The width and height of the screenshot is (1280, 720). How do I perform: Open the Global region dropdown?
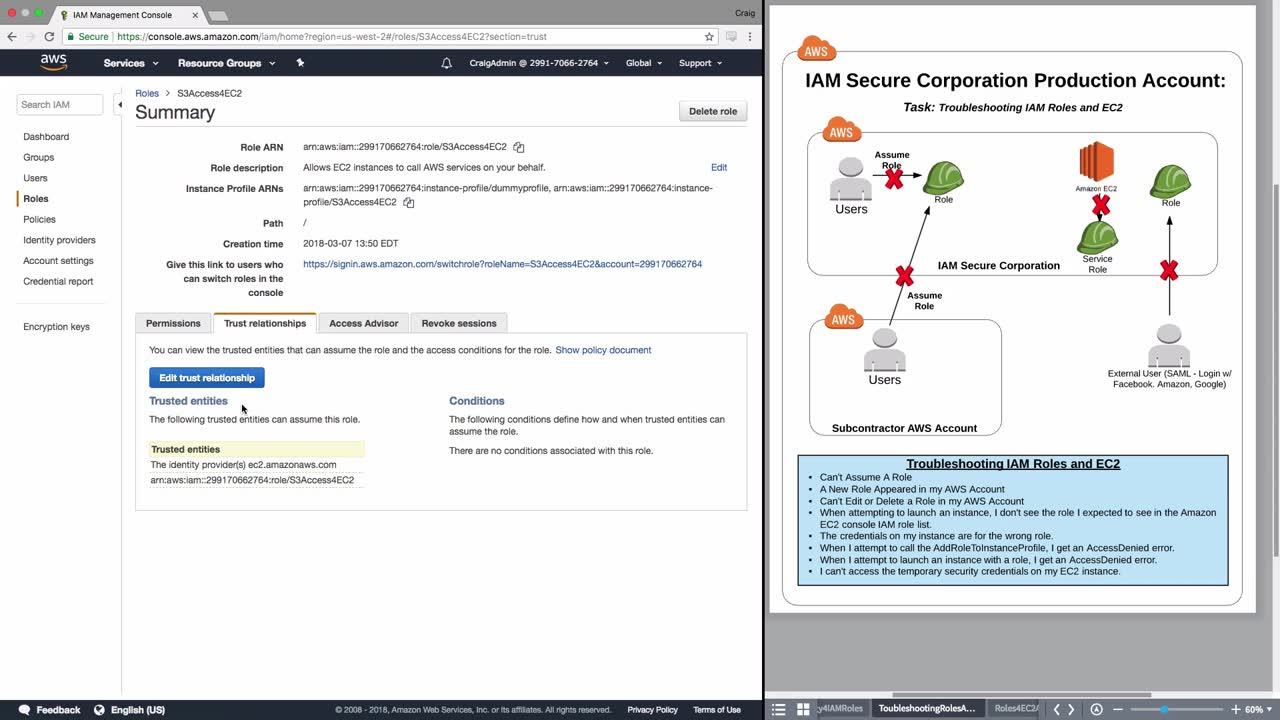point(644,63)
